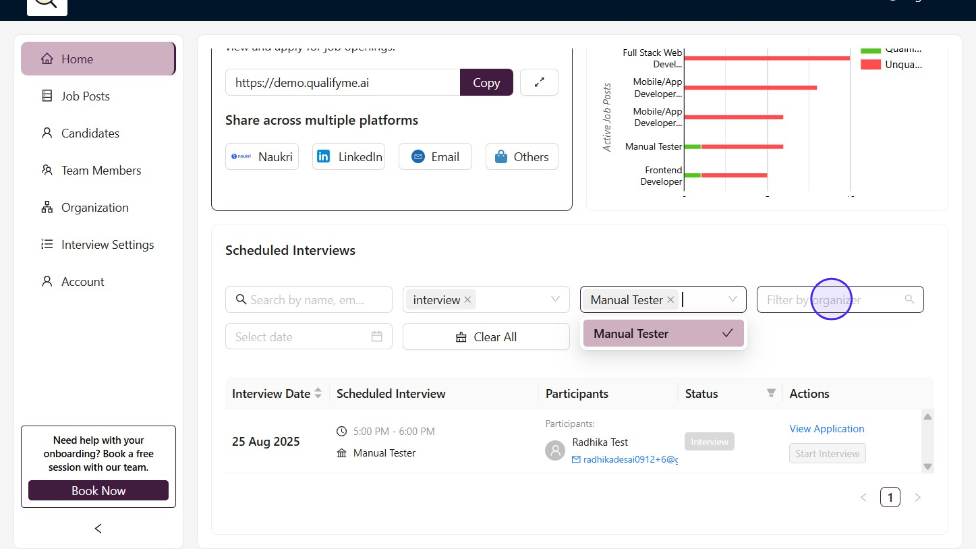
Task: Go to Interview Settings in sidebar
Action: point(107,245)
